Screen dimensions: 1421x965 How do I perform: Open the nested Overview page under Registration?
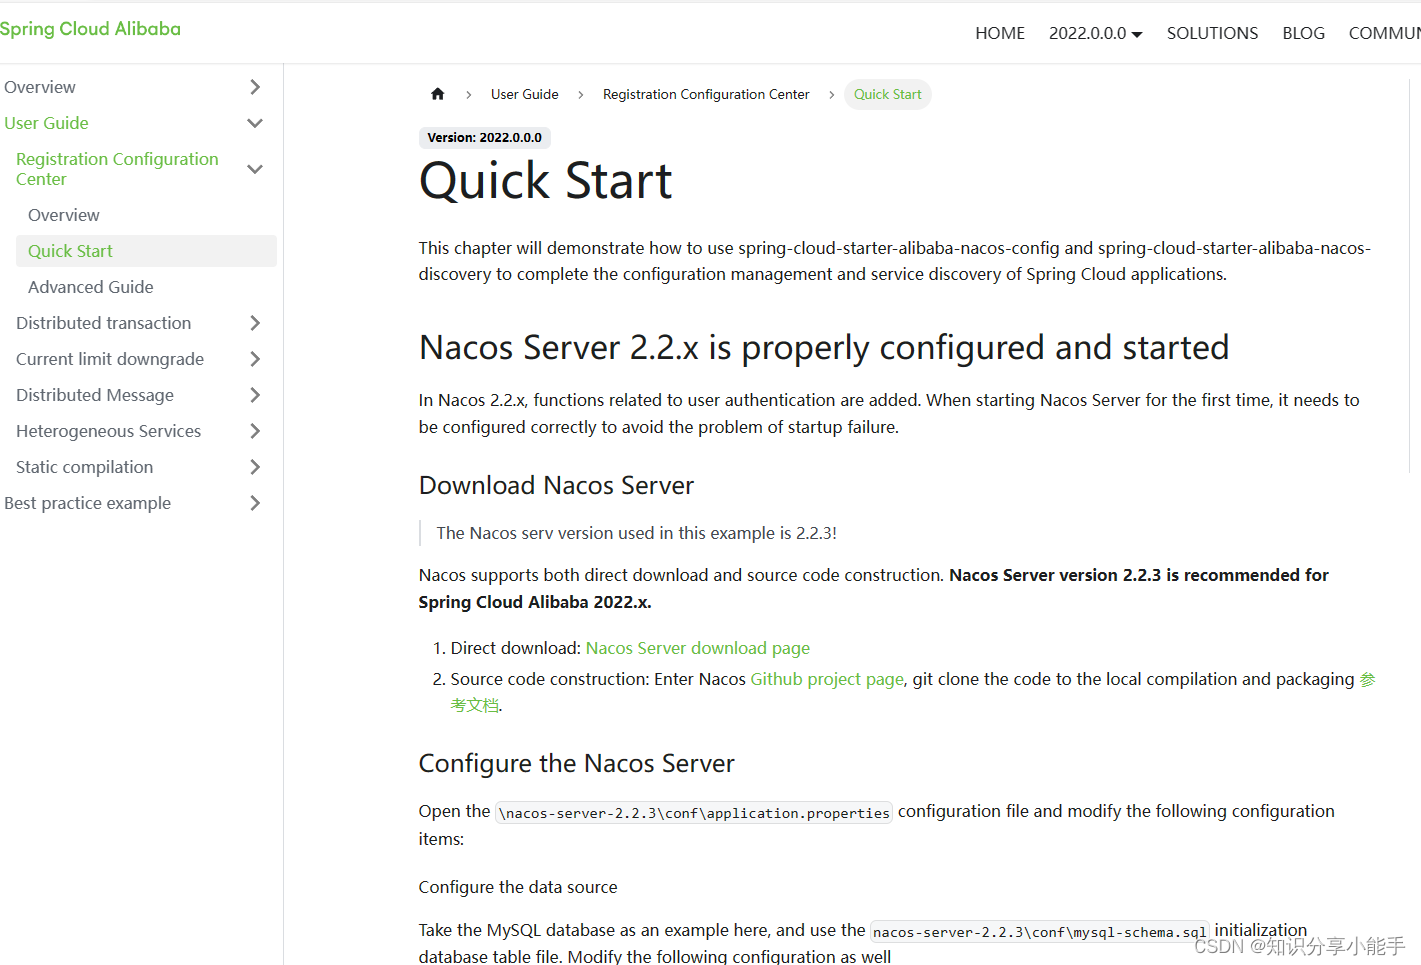tap(64, 215)
